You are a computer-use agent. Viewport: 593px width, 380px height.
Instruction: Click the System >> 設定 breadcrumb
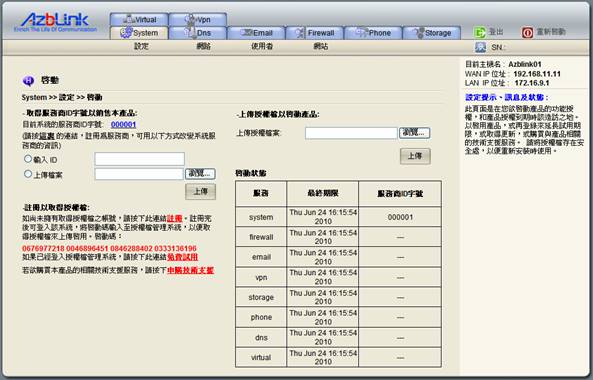[48, 97]
